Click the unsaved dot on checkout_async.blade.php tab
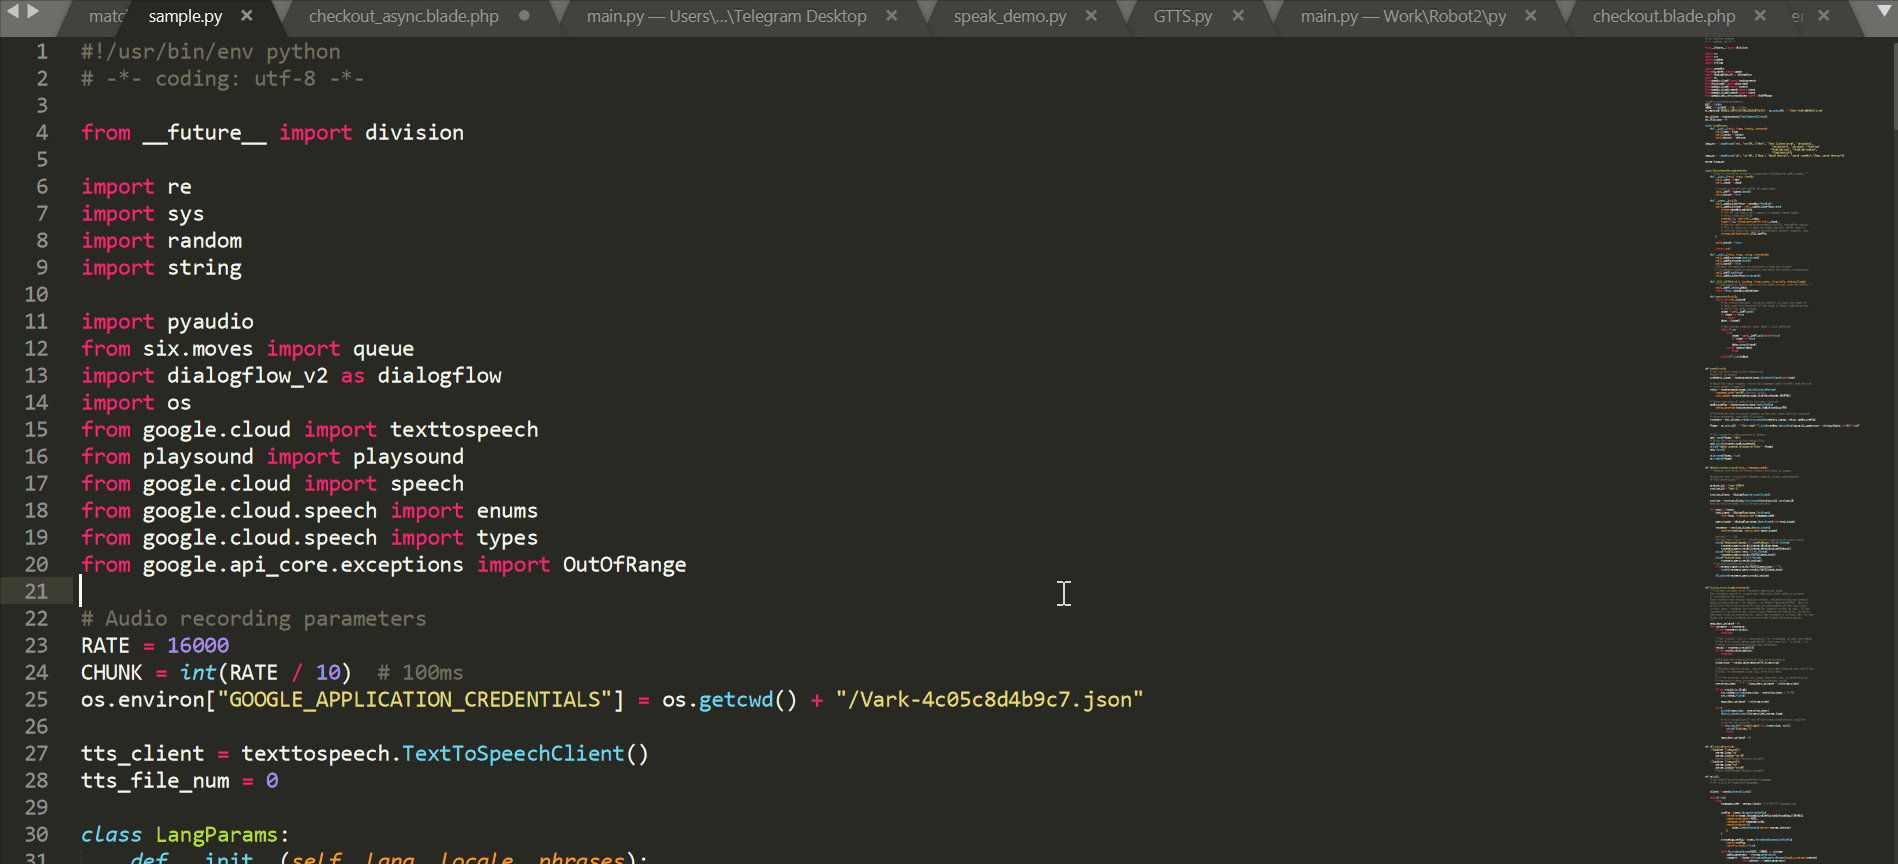 (x=524, y=16)
